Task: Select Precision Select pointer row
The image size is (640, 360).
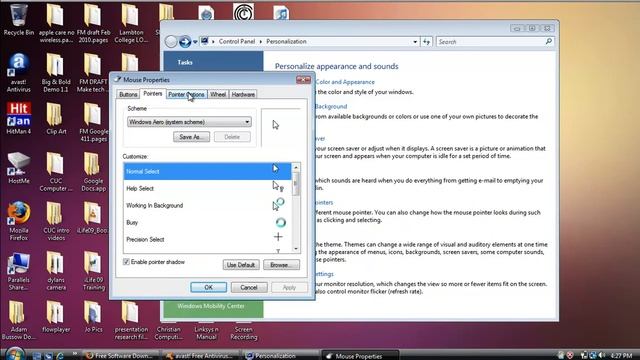Action: [x=207, y=239]
